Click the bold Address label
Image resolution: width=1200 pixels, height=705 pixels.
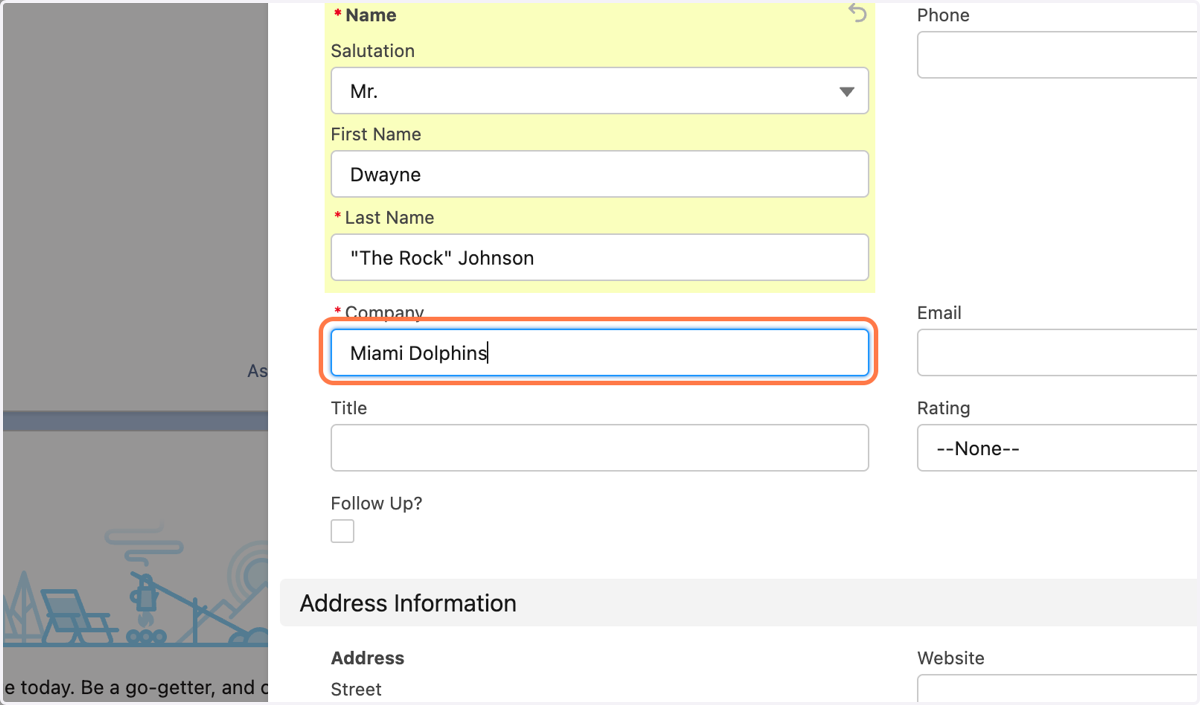(x=368, y=658)
